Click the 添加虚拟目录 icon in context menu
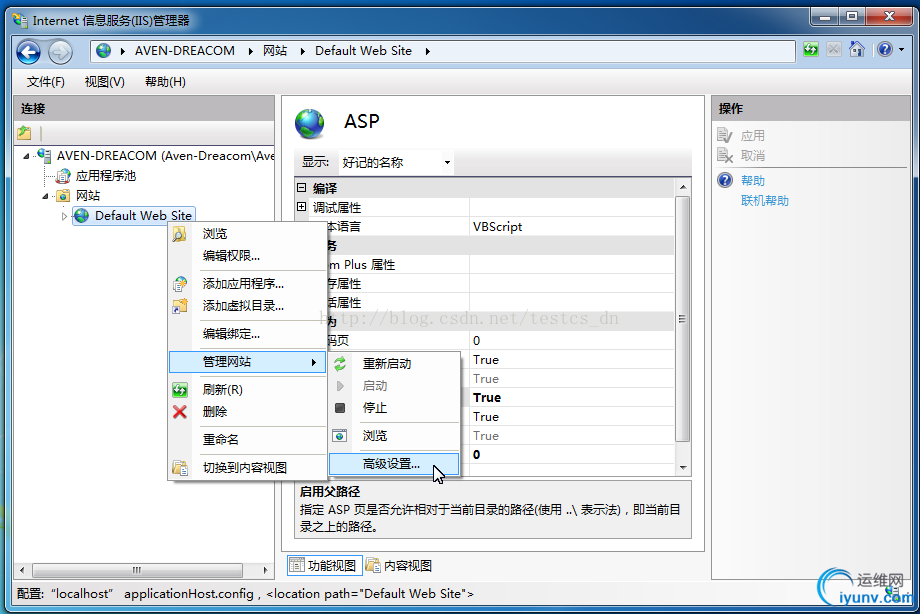Image resolution: width=920 pixels, height=614 pixels. 180,306
